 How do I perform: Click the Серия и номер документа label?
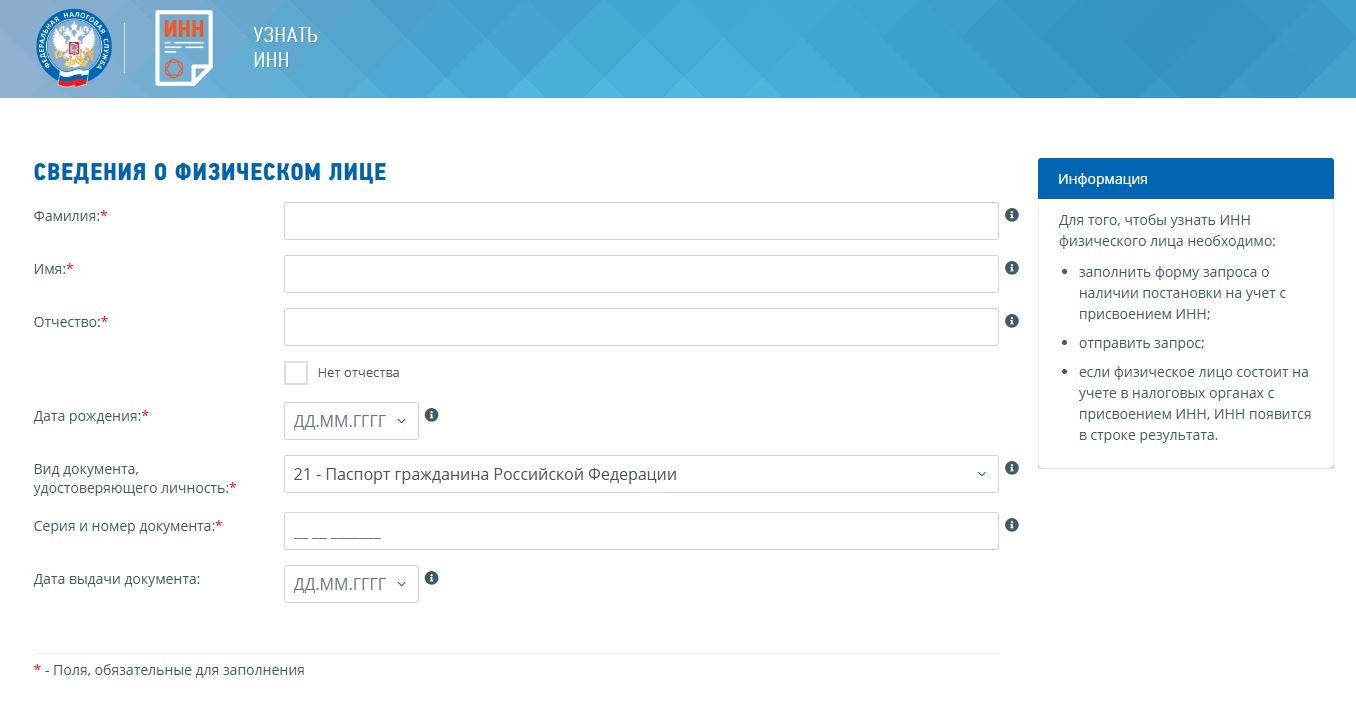(x=128, y=525)
